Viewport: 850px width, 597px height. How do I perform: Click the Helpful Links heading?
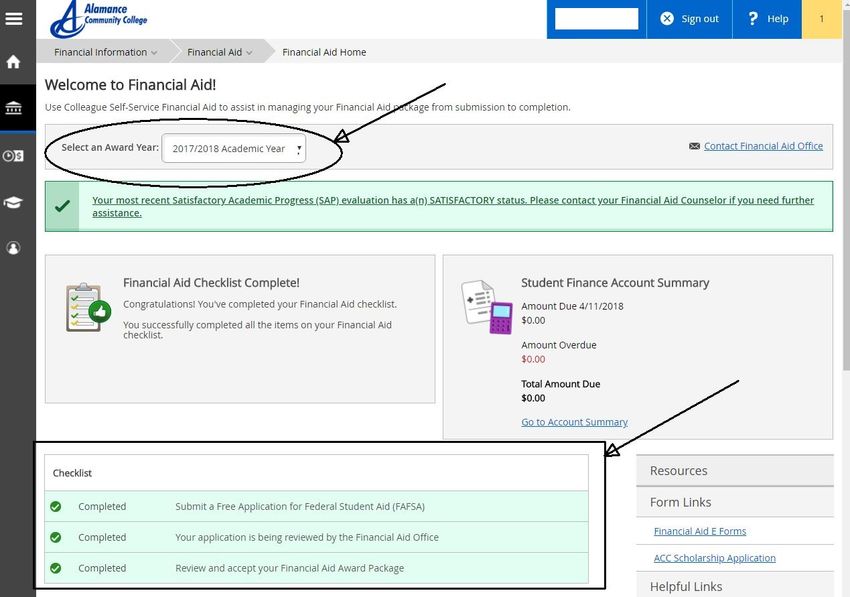[x=735, y=587]
